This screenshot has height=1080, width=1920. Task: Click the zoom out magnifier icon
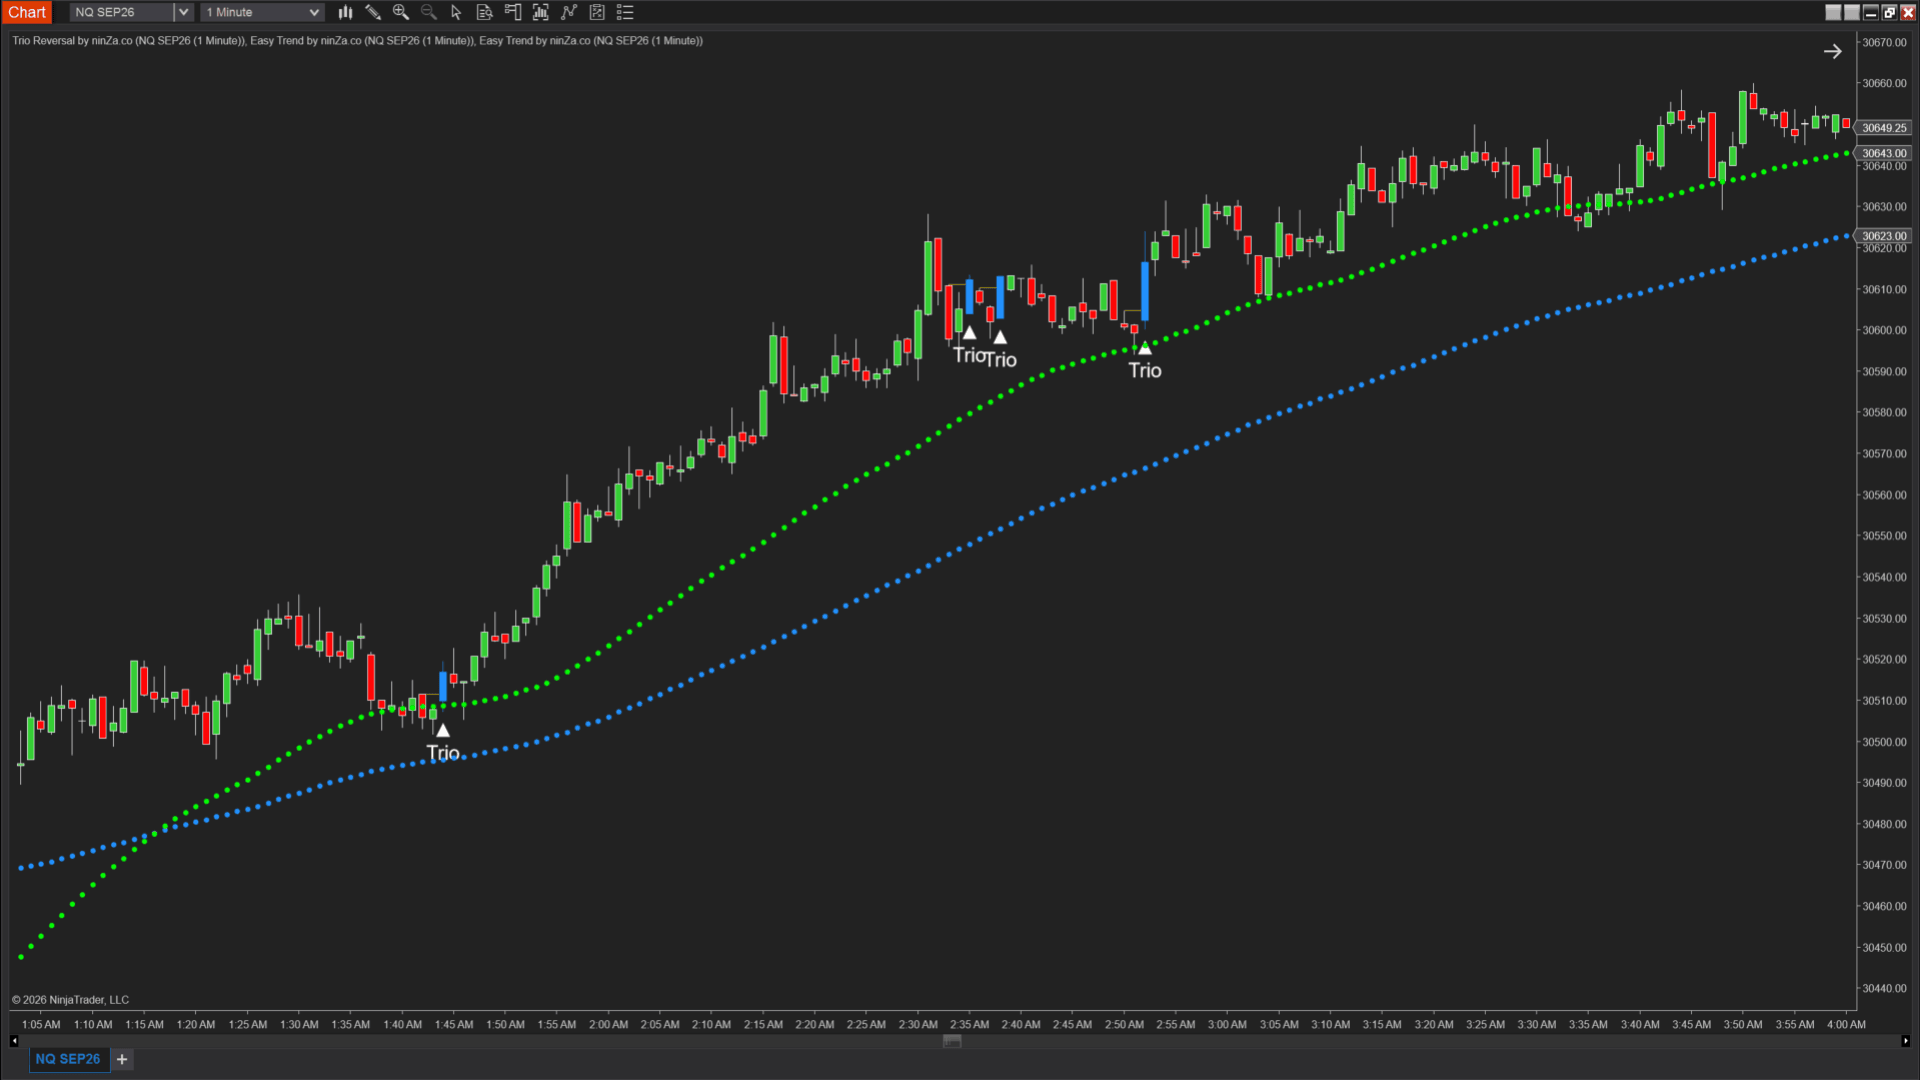[x=429, y=12]
